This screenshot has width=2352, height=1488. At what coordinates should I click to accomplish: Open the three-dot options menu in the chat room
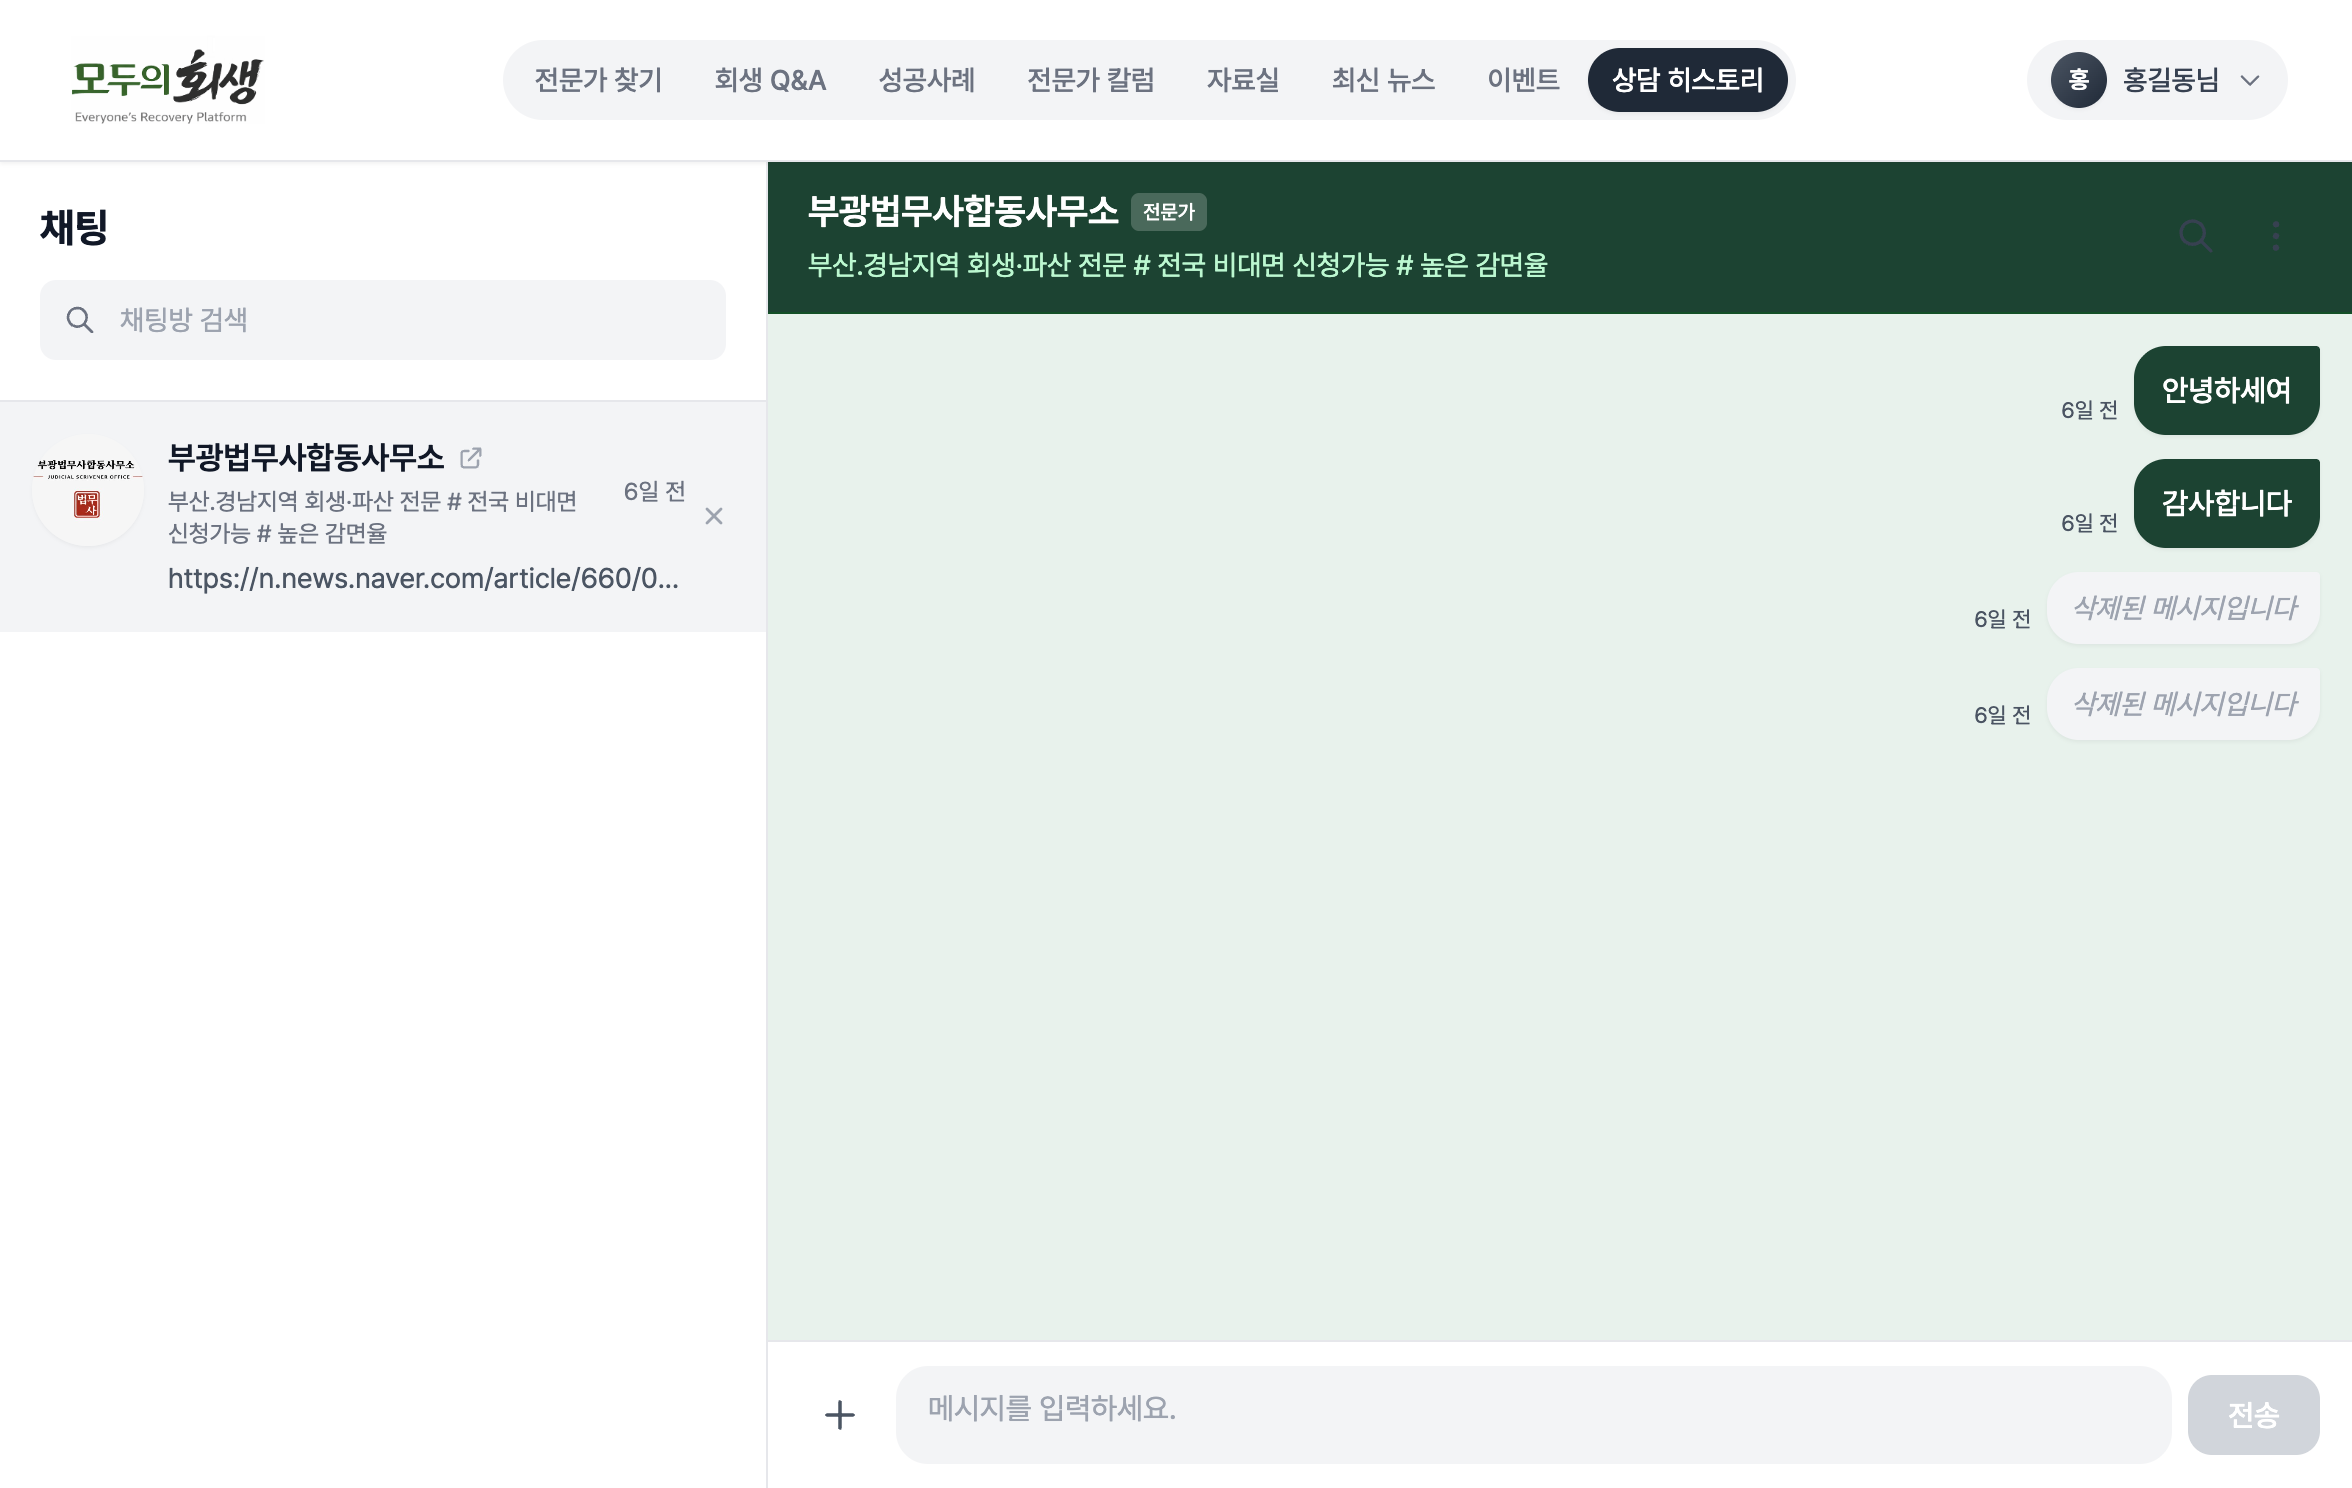click(x=2276, y=236)
